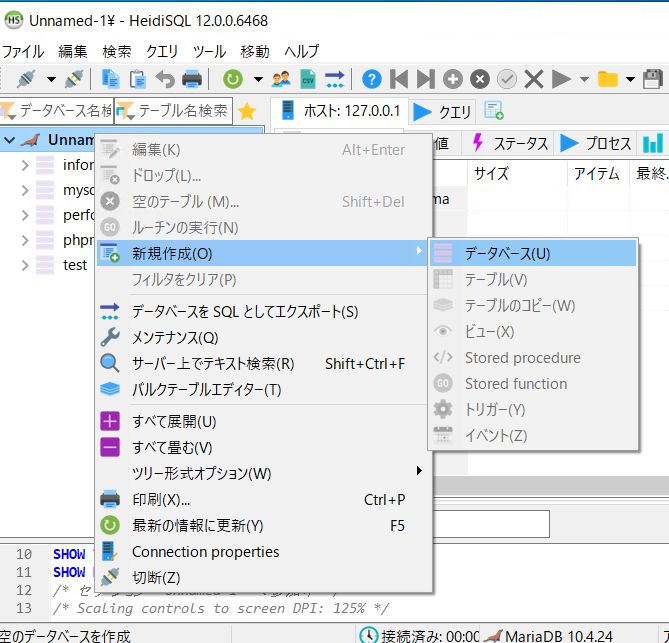Screen dimensions: 669x643
Task: Click the new query tab icon
Action: (x=494, y=111)
